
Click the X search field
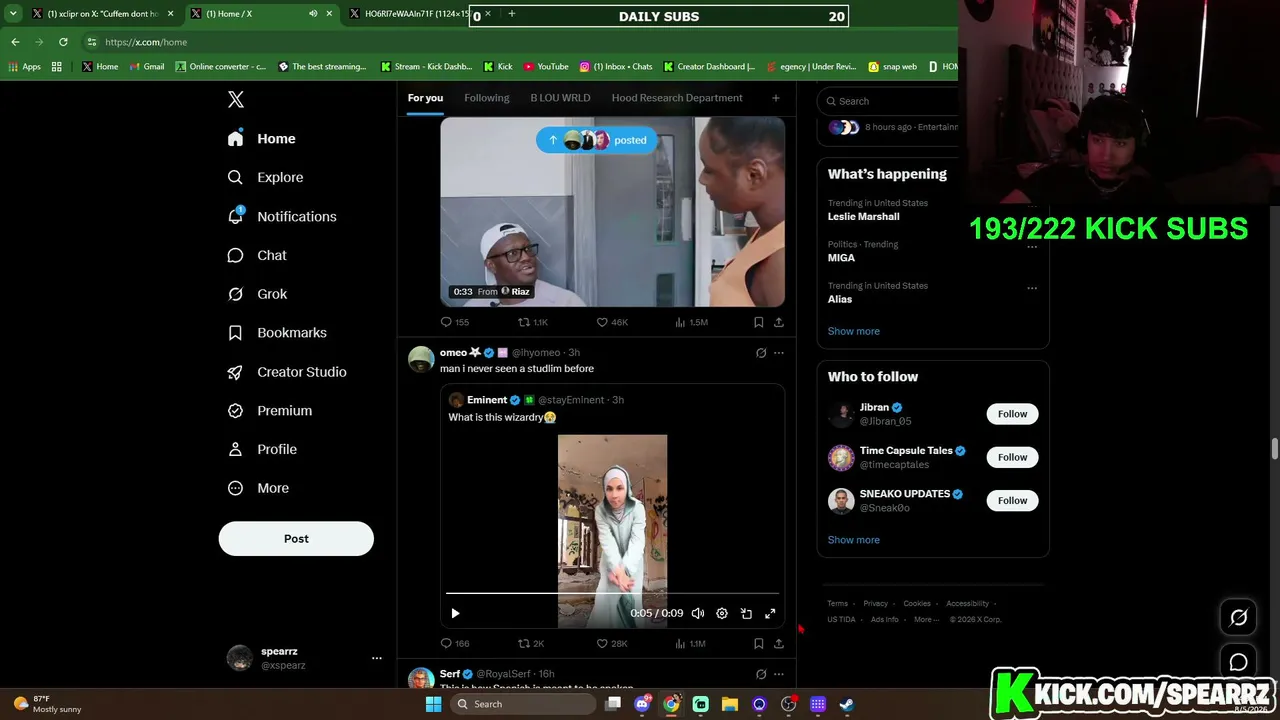(x=888, y=101)
